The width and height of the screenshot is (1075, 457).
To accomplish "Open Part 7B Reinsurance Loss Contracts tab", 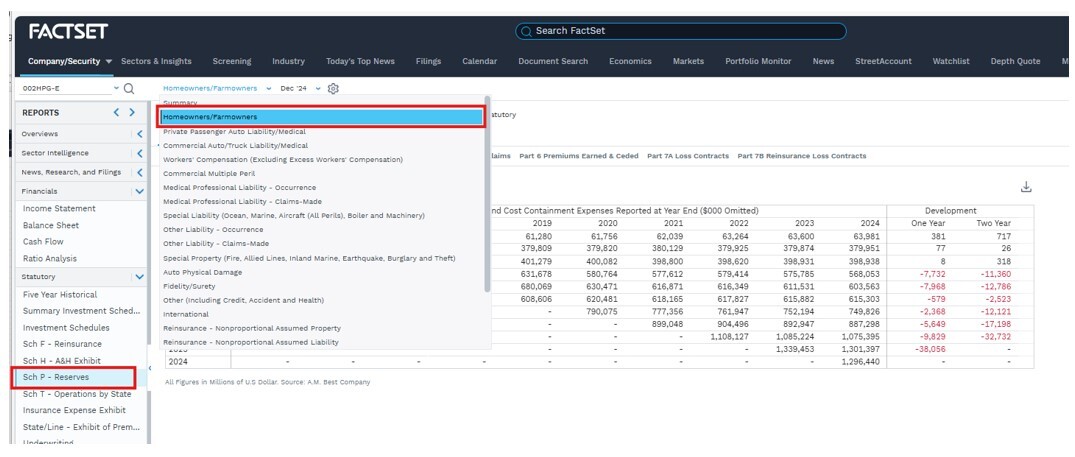I will [x=801, y=156].
